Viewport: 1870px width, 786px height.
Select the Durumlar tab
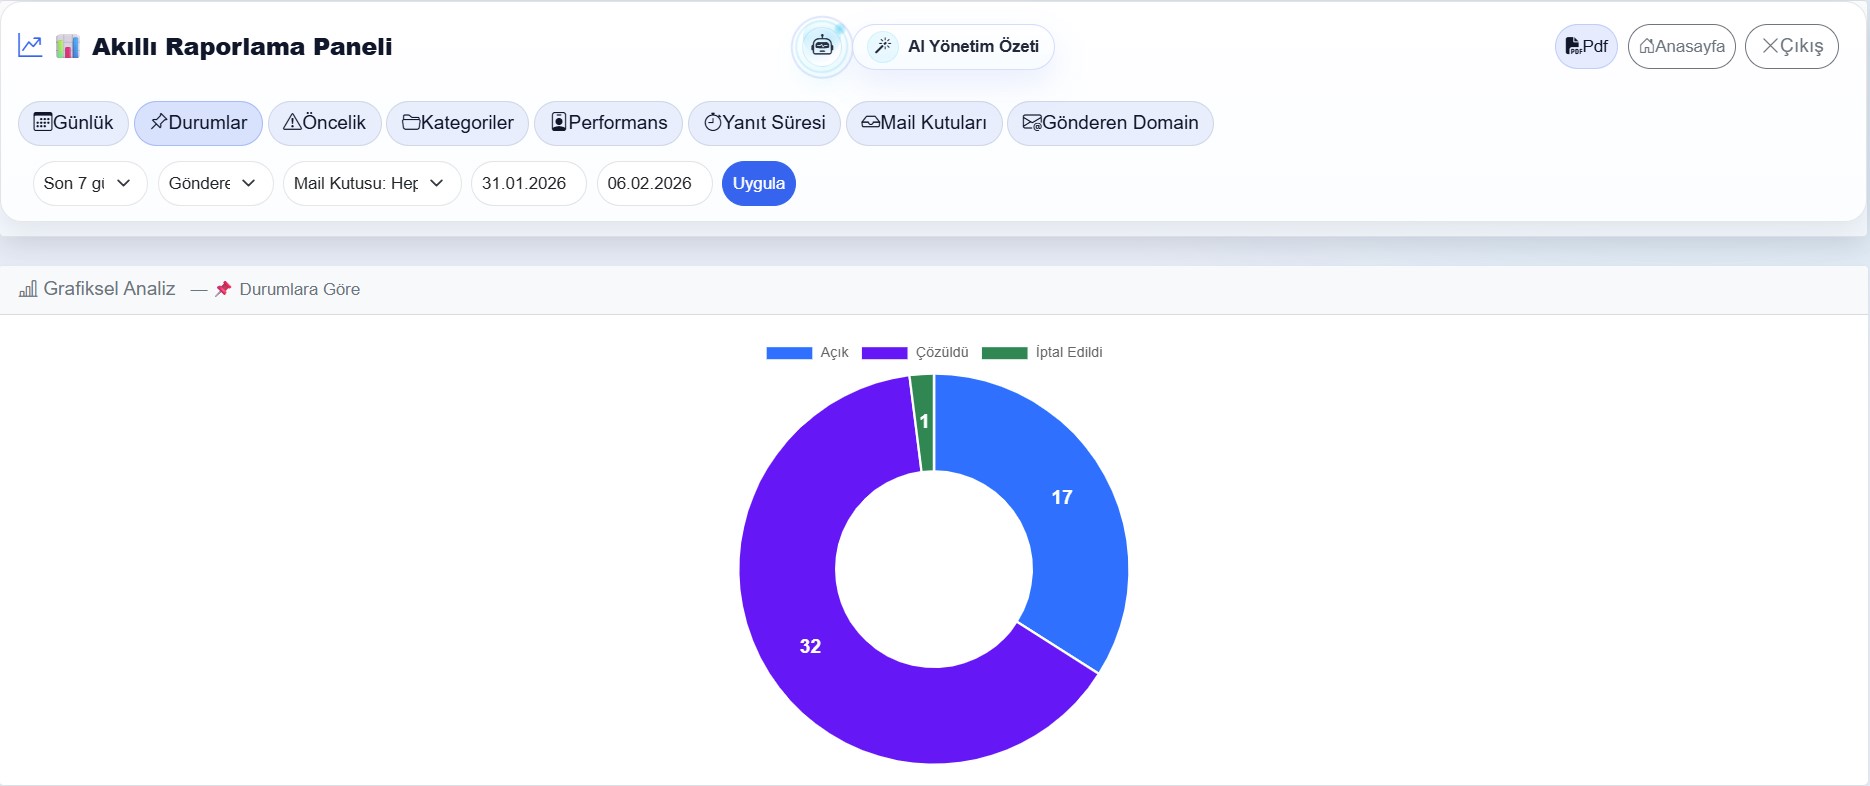pyautogui.click(x=198, y=123)
